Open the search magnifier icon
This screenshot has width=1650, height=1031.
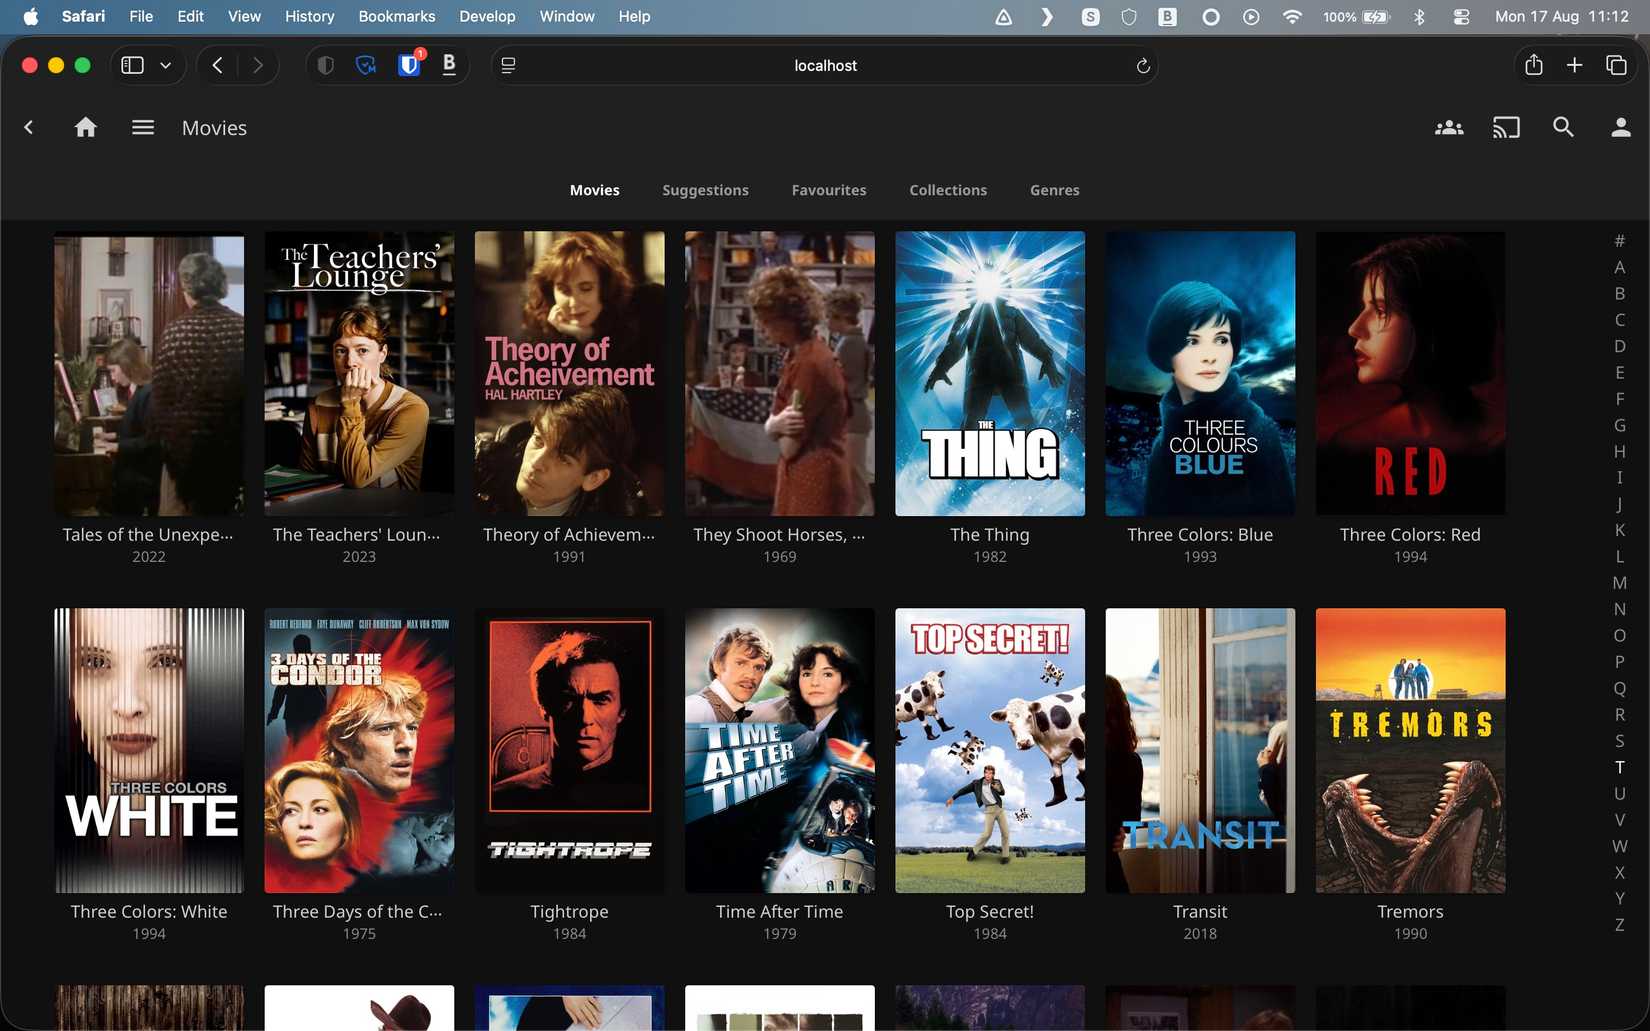tap(1563, 127)
